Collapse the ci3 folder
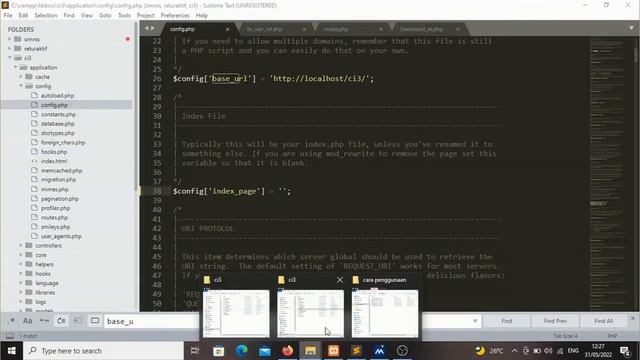640x360 pixels. point(9,58)
